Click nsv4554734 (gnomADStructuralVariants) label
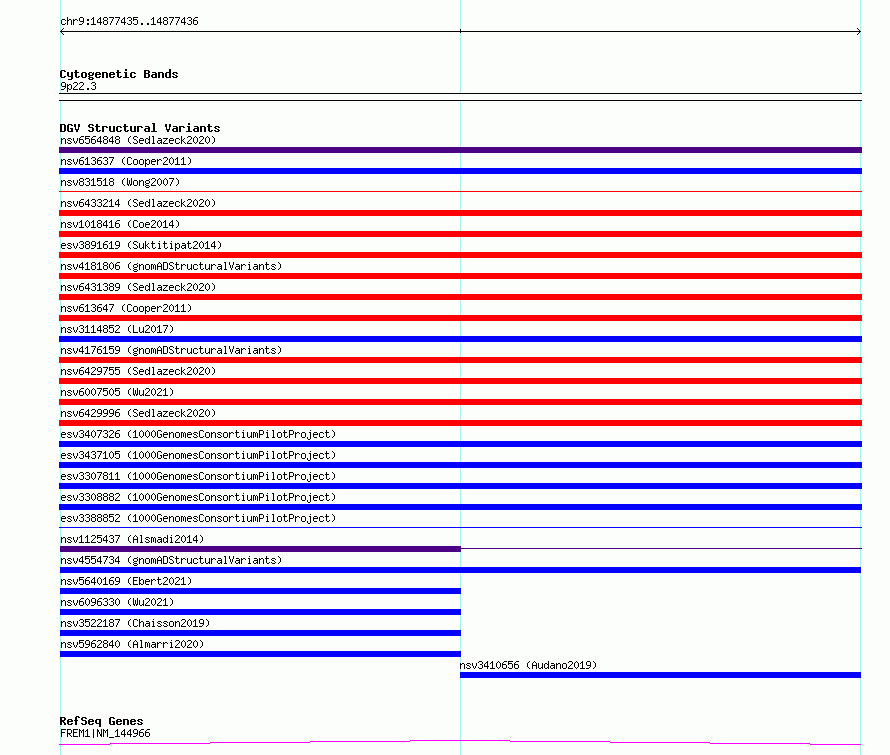This screenshot has height=755, width=890. (171, 560)
